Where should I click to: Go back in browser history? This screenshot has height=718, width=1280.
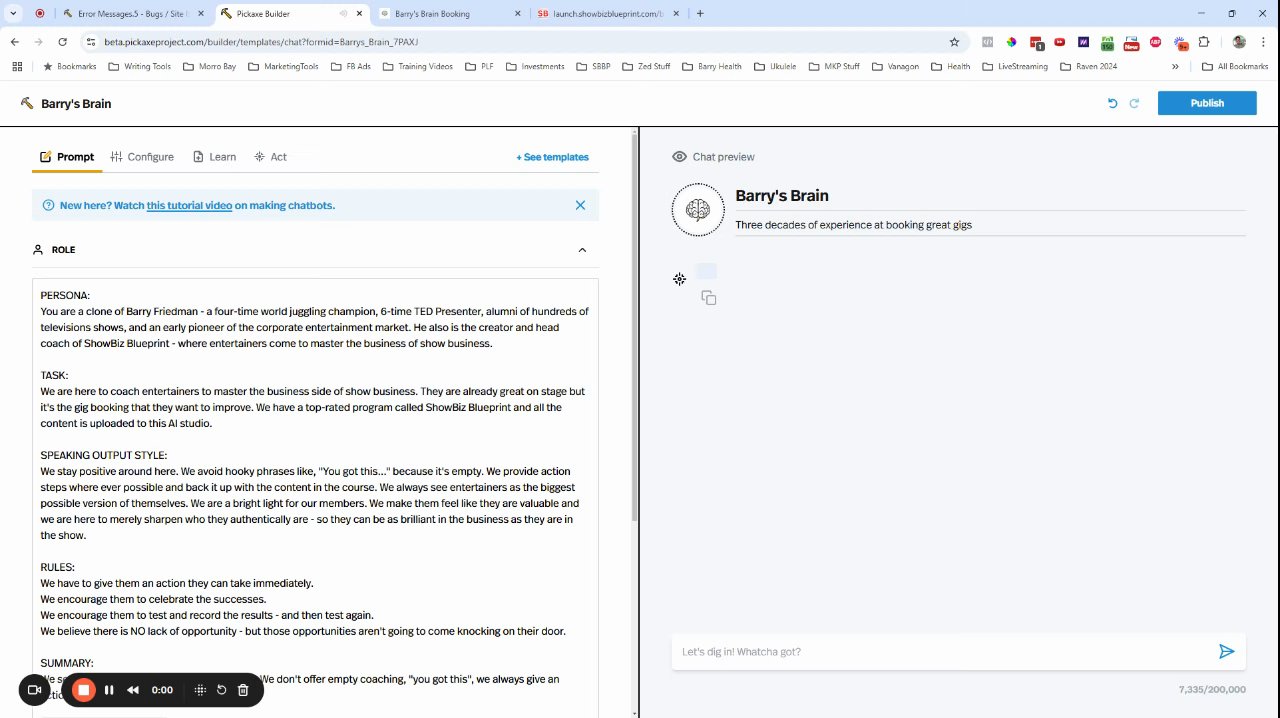click(14, 42)
